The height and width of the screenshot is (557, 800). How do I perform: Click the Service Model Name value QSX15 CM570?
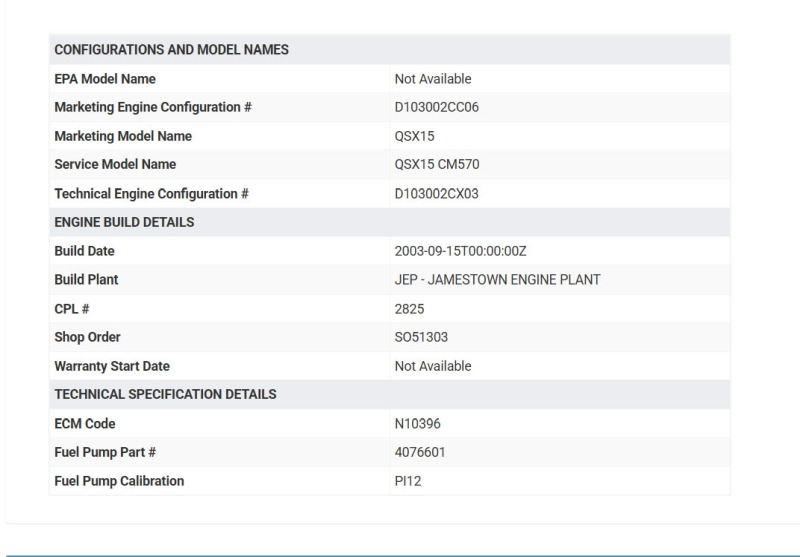click(437, 165)
